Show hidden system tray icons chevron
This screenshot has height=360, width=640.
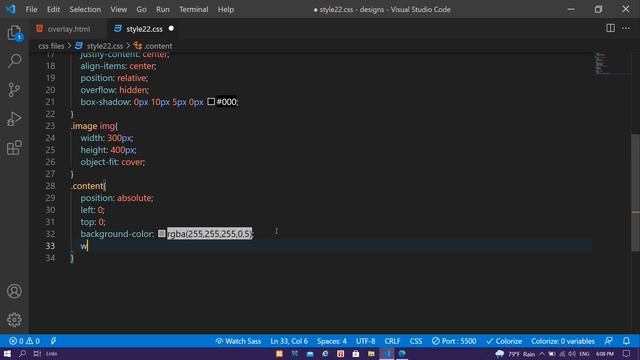coord(542,353)
